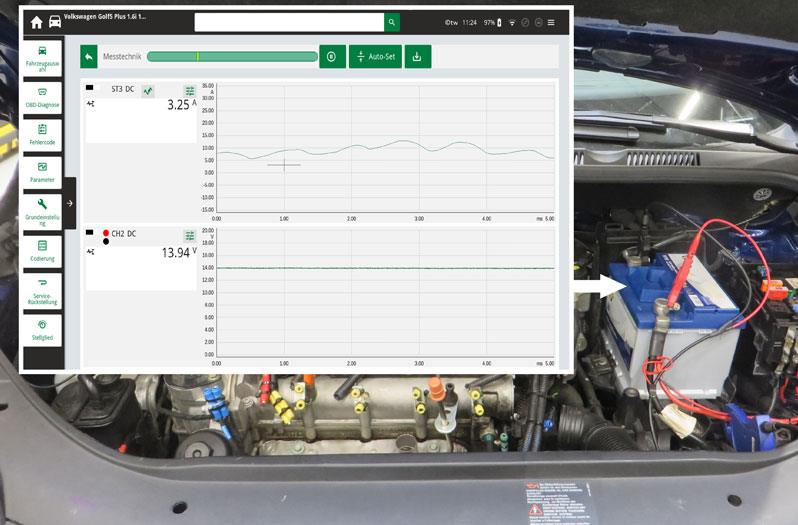Go to the home screen
Viewport: 798px width, 525px height.
click(x=36, y=22)
